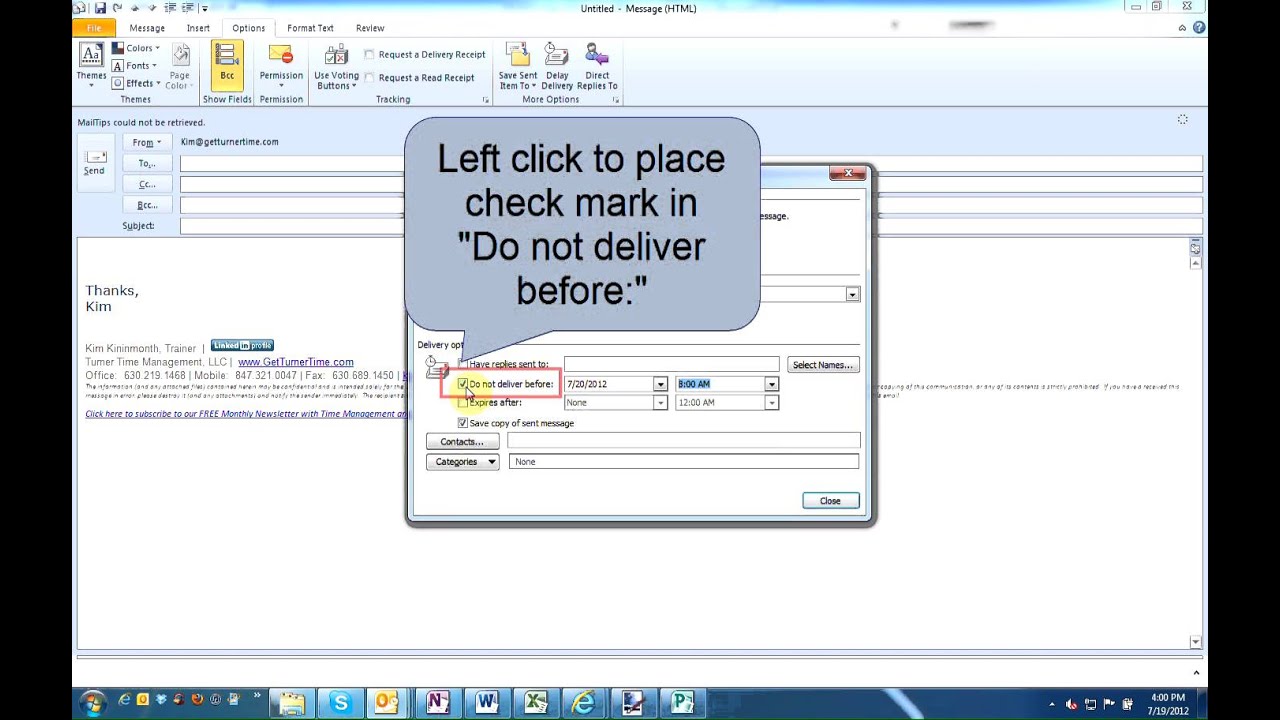The image size is (1280, 720).
Task: Click the Page Color button
Action: [179, 65]
